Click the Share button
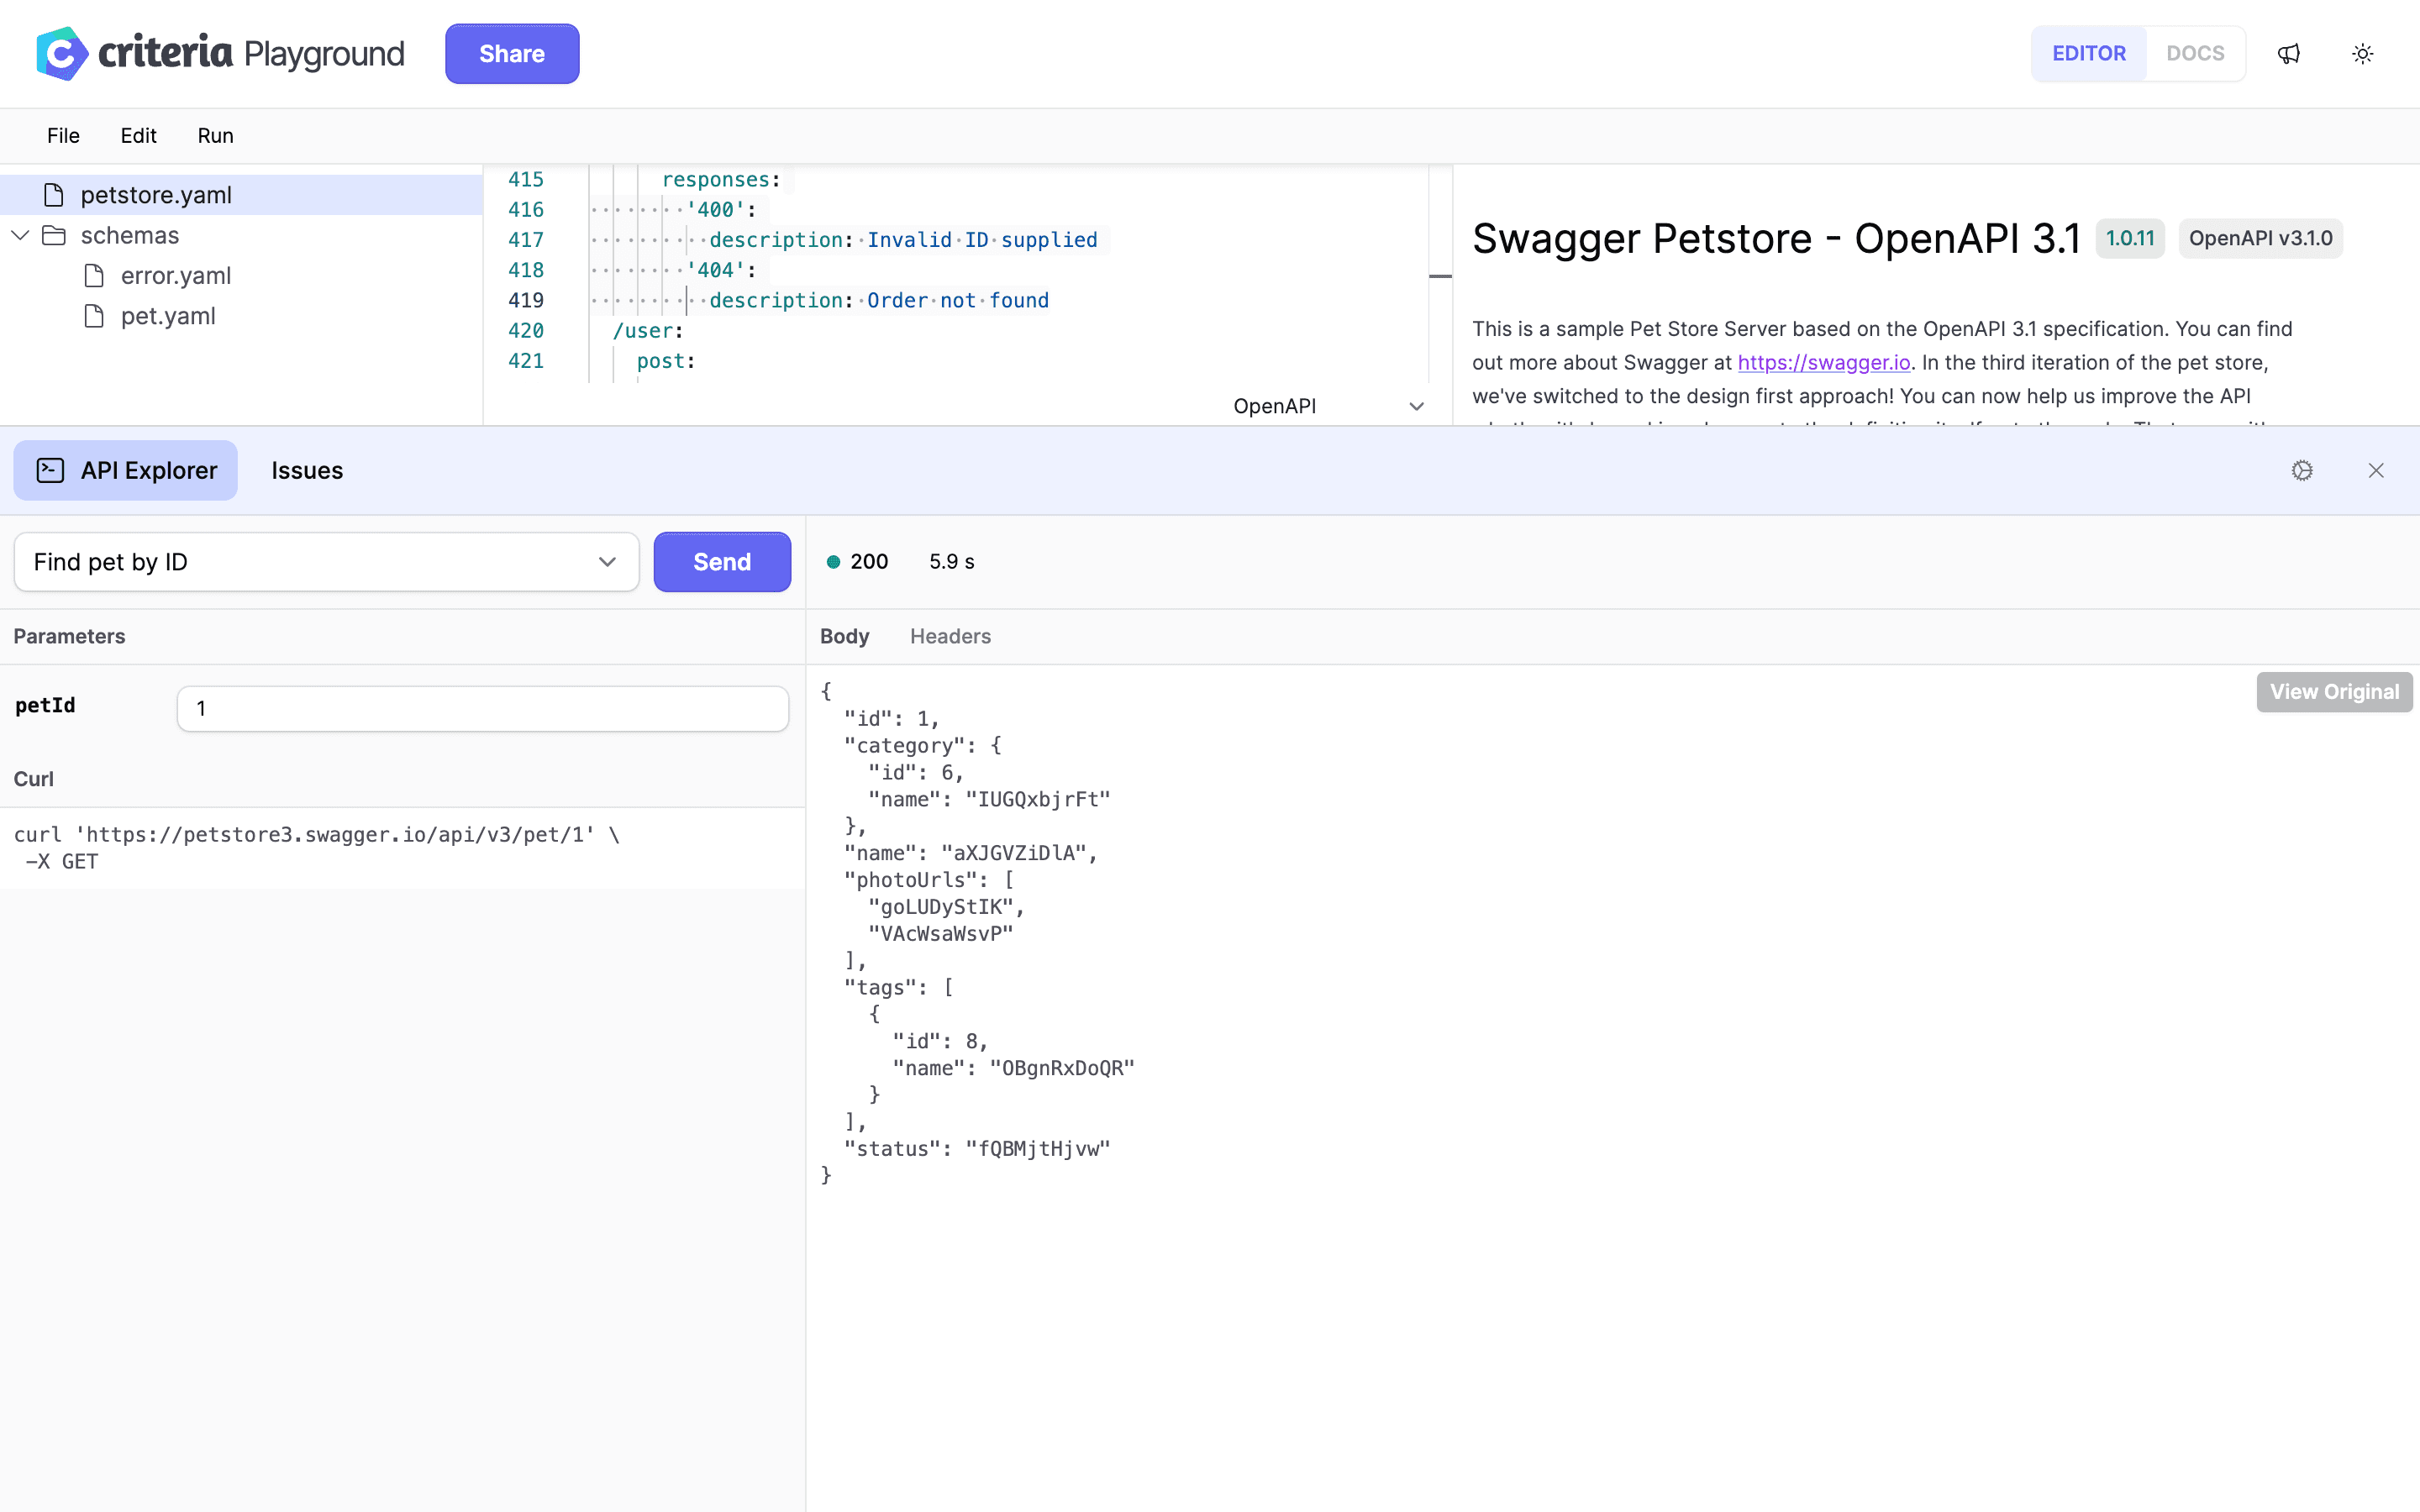The width and height of the screenshot is (2420, 1512). coord(511,54)
